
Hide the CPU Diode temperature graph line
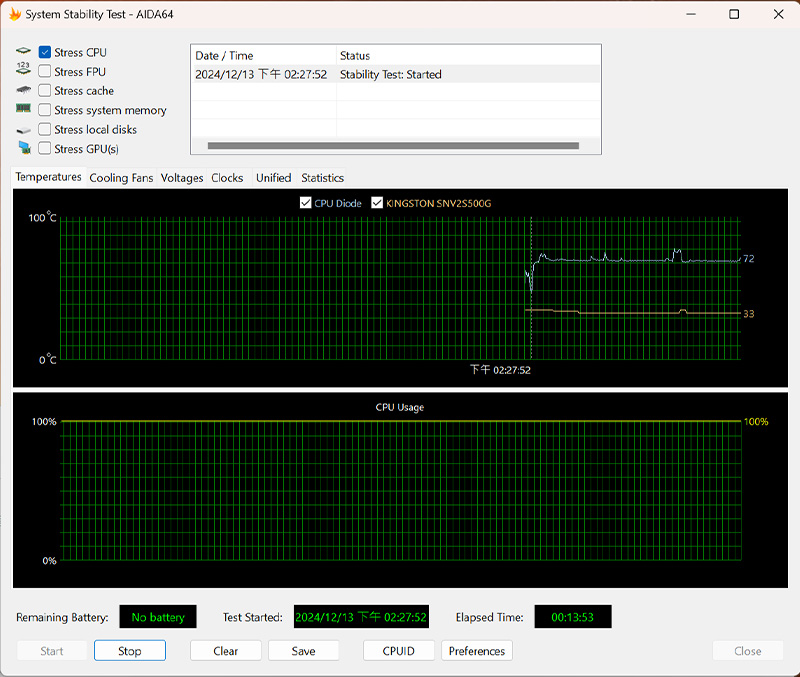pos(306,203)
